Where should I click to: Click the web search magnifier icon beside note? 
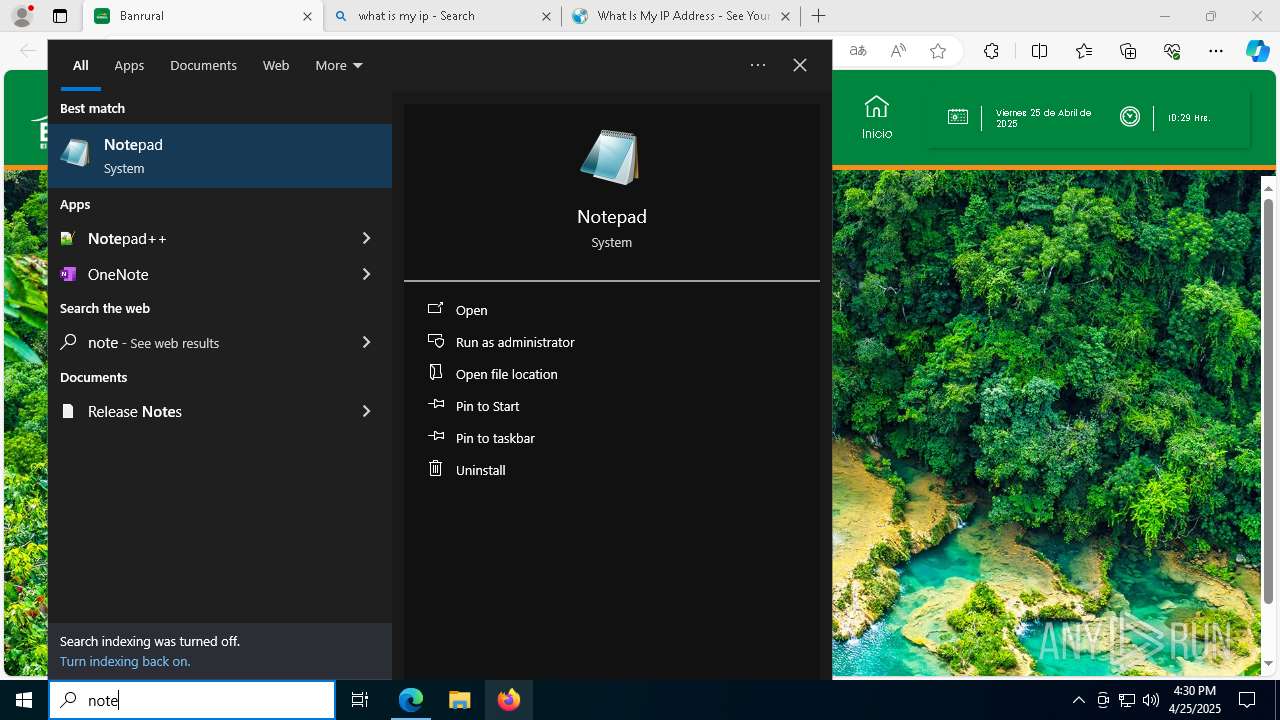click(x=68, y=342)
